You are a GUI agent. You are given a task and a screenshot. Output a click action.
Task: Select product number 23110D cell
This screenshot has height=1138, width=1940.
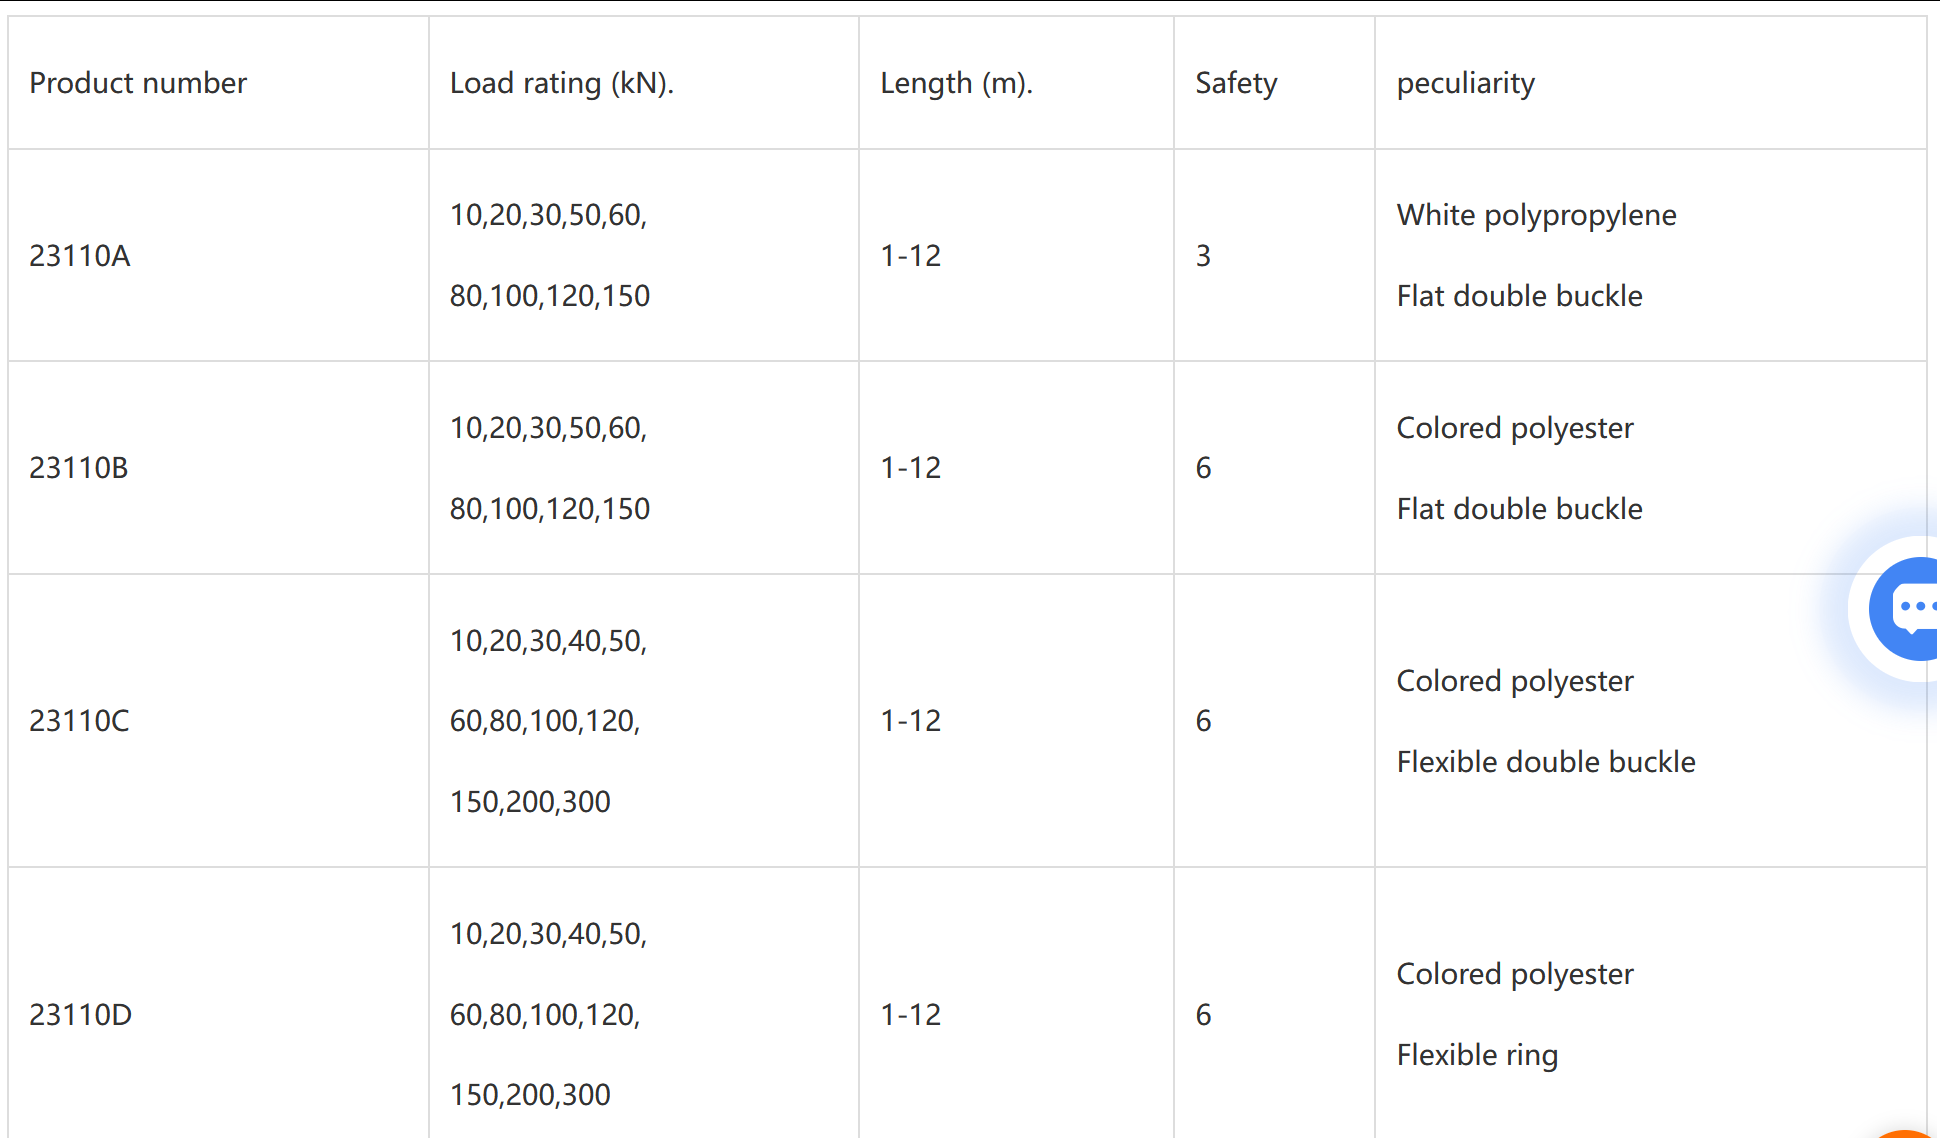80,1015
